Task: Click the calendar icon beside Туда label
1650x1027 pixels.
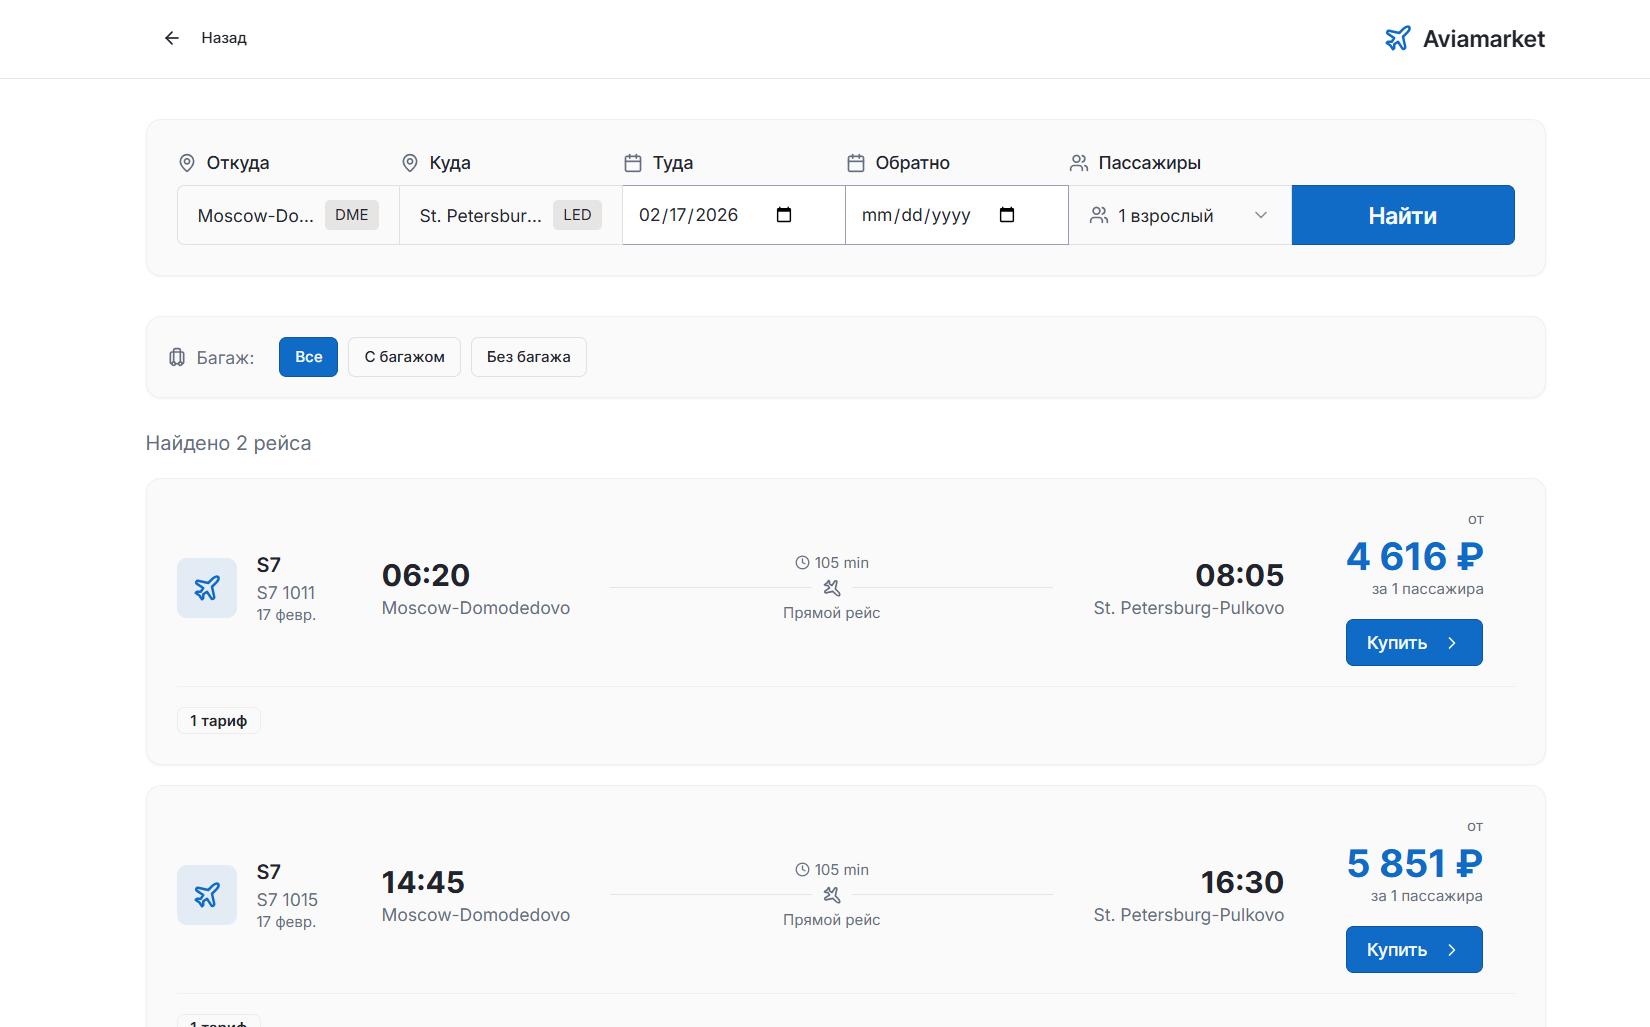Action: tap(633, 163)
